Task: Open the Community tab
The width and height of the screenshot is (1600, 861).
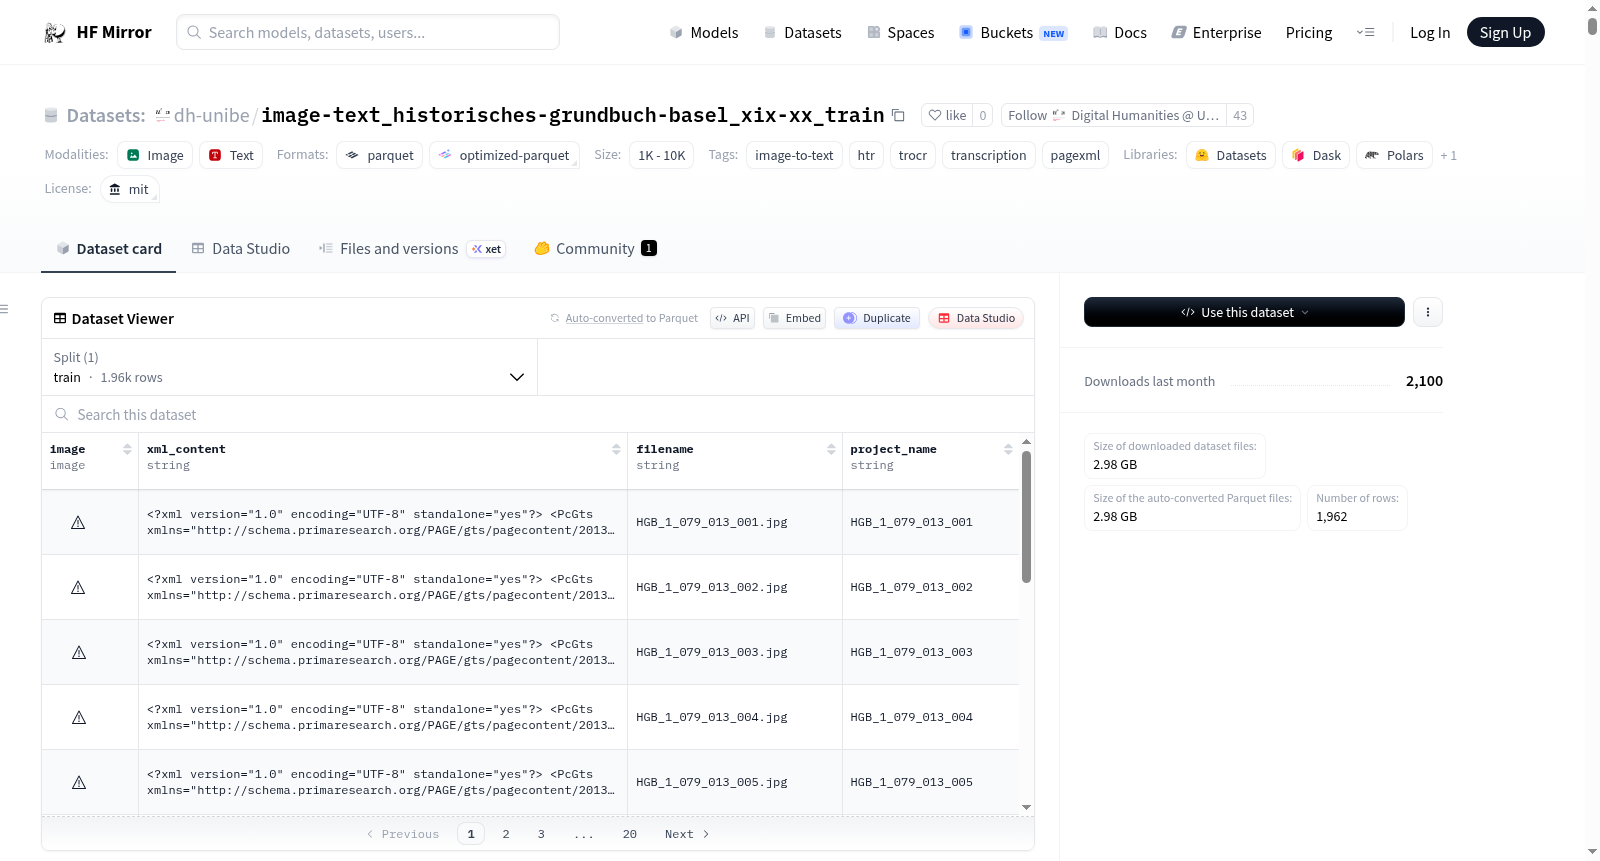Action: click(x=596, y=248)
